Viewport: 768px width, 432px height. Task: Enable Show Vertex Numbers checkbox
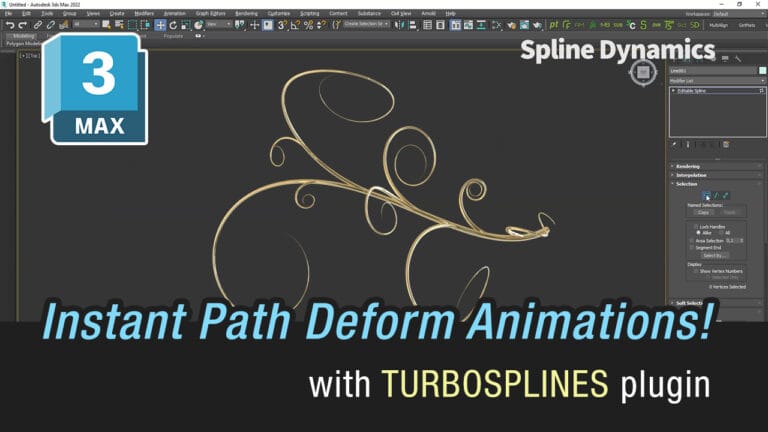[x=696, y=271]
